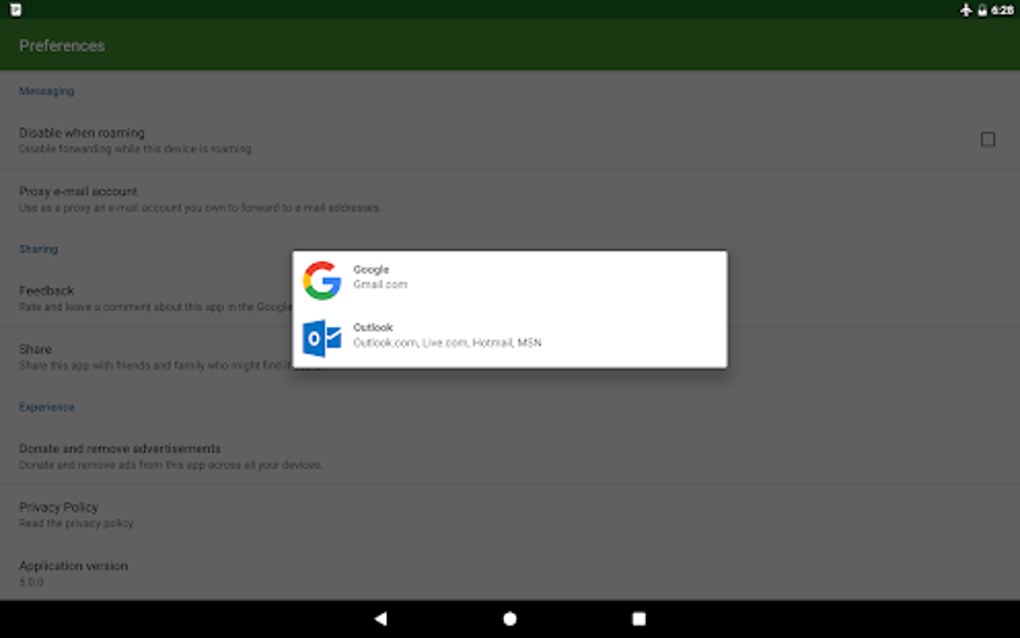Open notification icon in status bar
Viewport: 1020px width, 638px height.
[x=16, y=10]
